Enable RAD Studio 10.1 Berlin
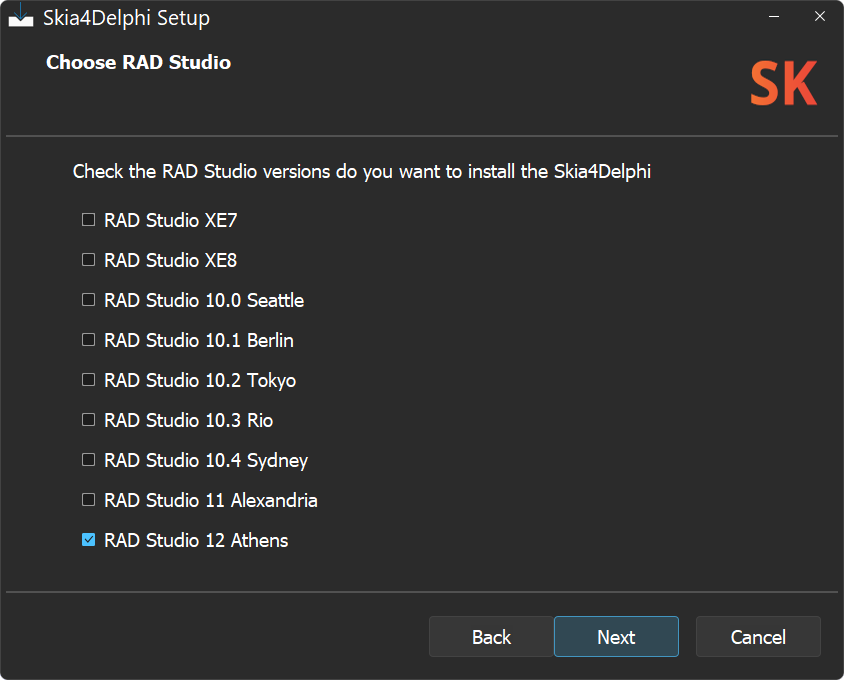 pos(88,339)
